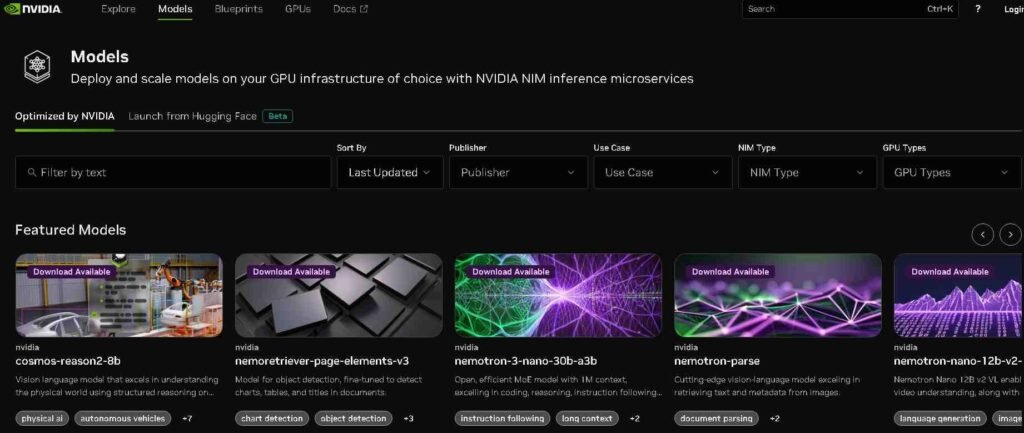Image resolution: width=1024 pixels, height=433 pixels.
Task: Open the Docs external link
Action: pyautogui.click(x=350, y=9)
